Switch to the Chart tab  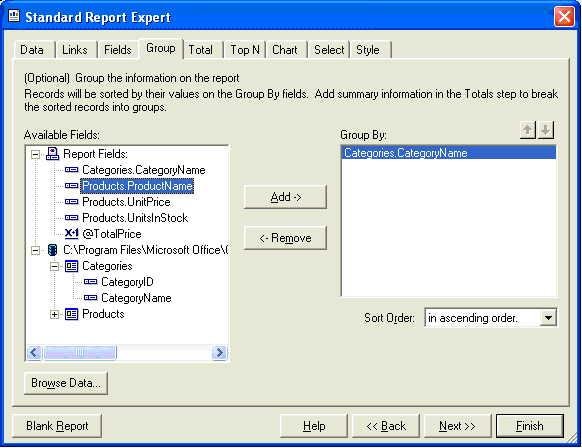click(285, 50)
